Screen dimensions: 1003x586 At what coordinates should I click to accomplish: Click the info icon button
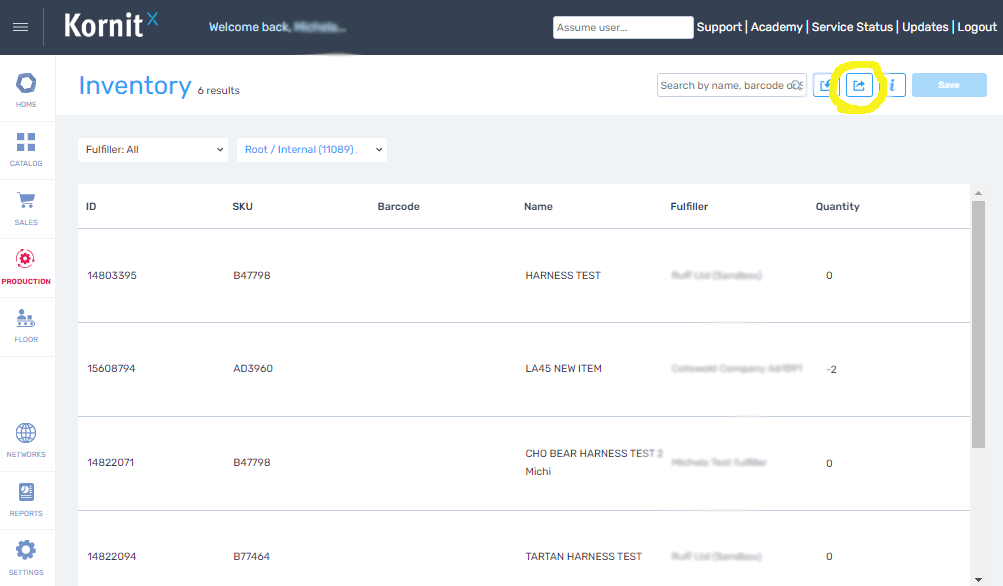point(893,85)
